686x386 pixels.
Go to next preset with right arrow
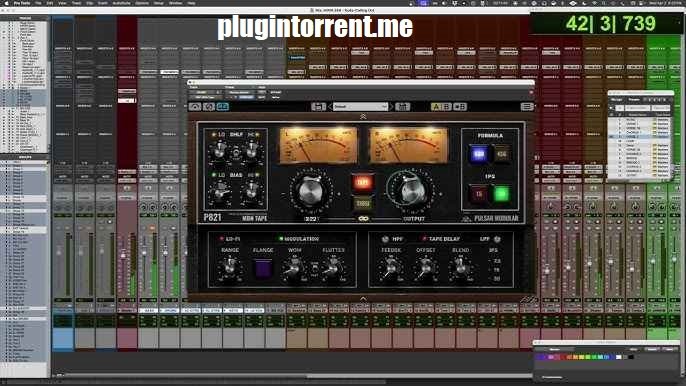(391, 106)
